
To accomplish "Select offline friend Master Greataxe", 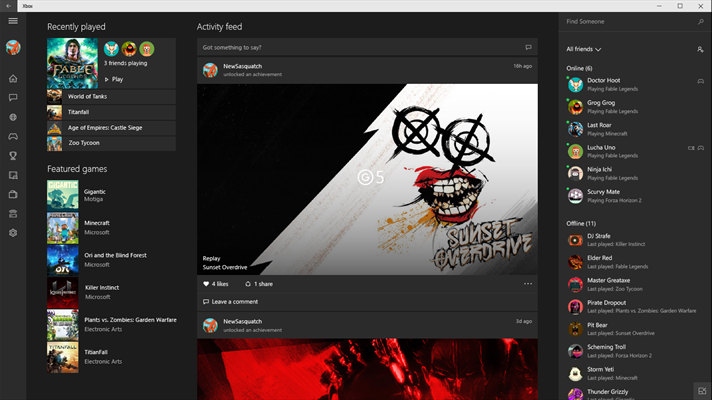I will 635,284.
